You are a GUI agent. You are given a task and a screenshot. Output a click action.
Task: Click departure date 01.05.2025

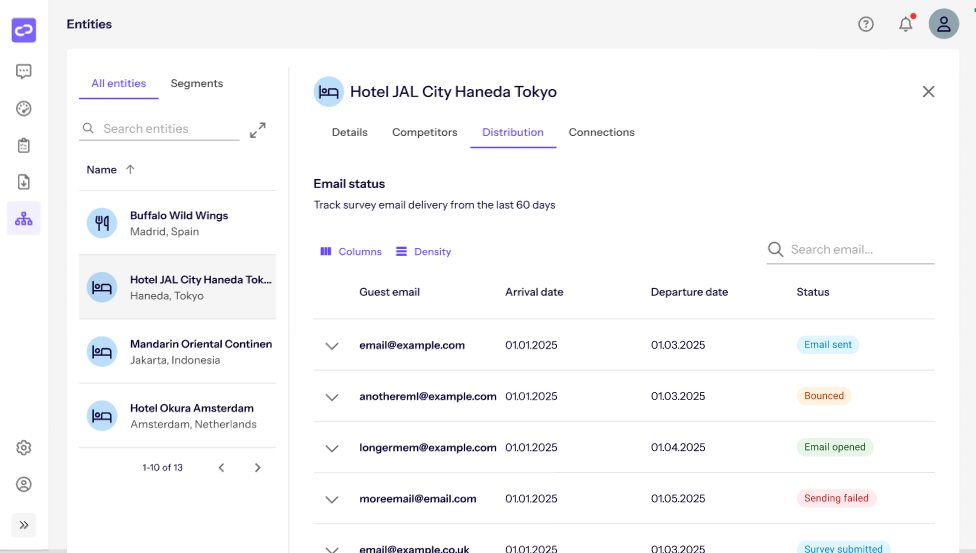[678, 498]
